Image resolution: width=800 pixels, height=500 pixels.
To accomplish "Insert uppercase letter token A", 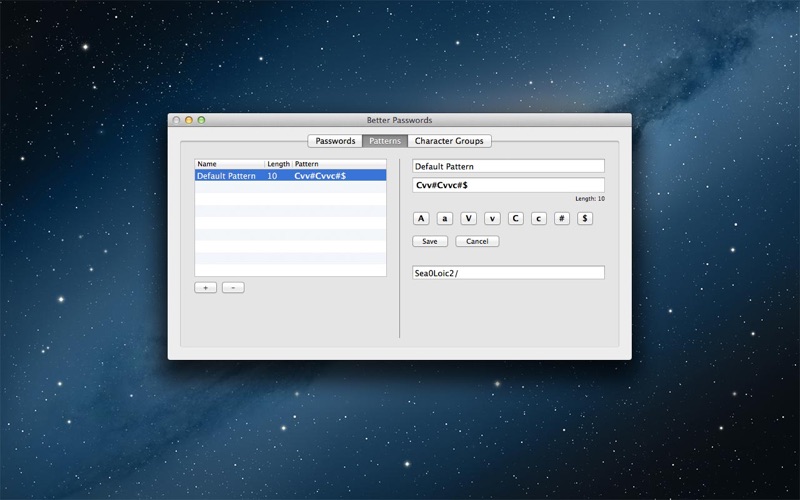I will (421, 218).
